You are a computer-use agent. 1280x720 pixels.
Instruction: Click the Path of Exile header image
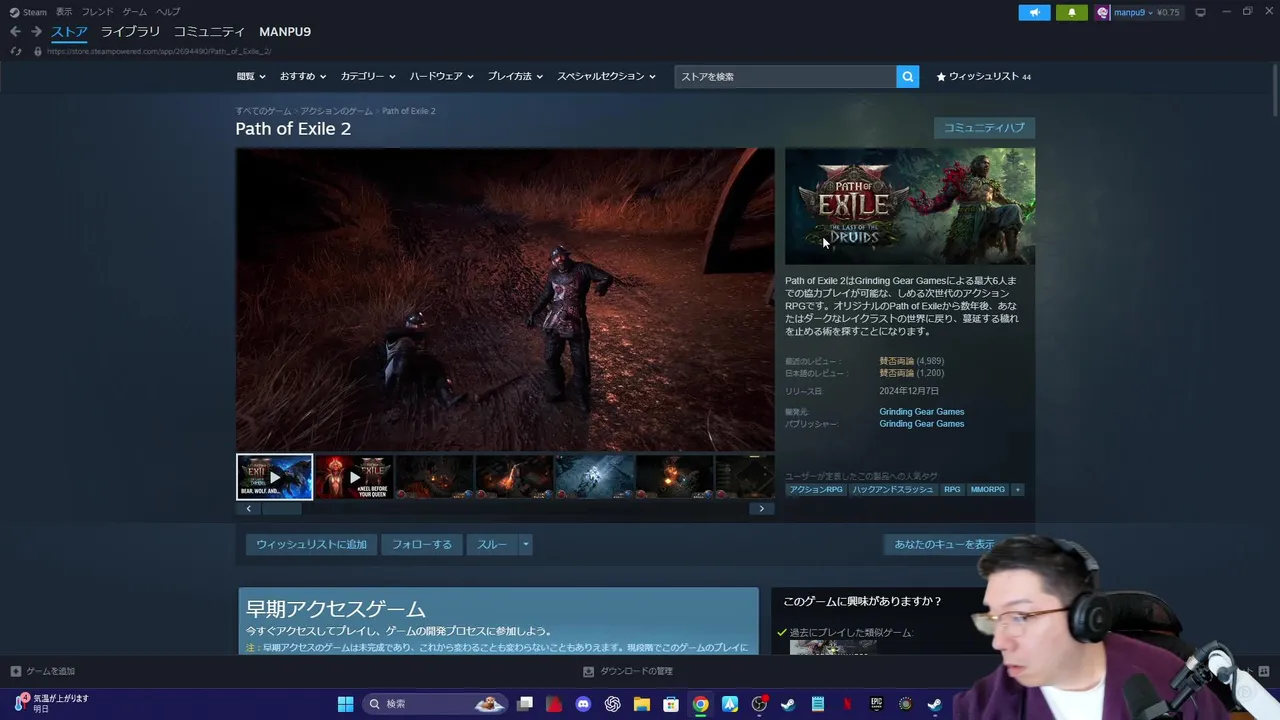pos(910,206)
